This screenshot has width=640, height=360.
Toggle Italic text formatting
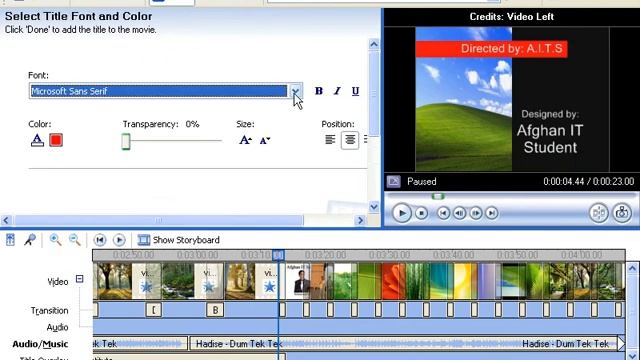[337, 91]
